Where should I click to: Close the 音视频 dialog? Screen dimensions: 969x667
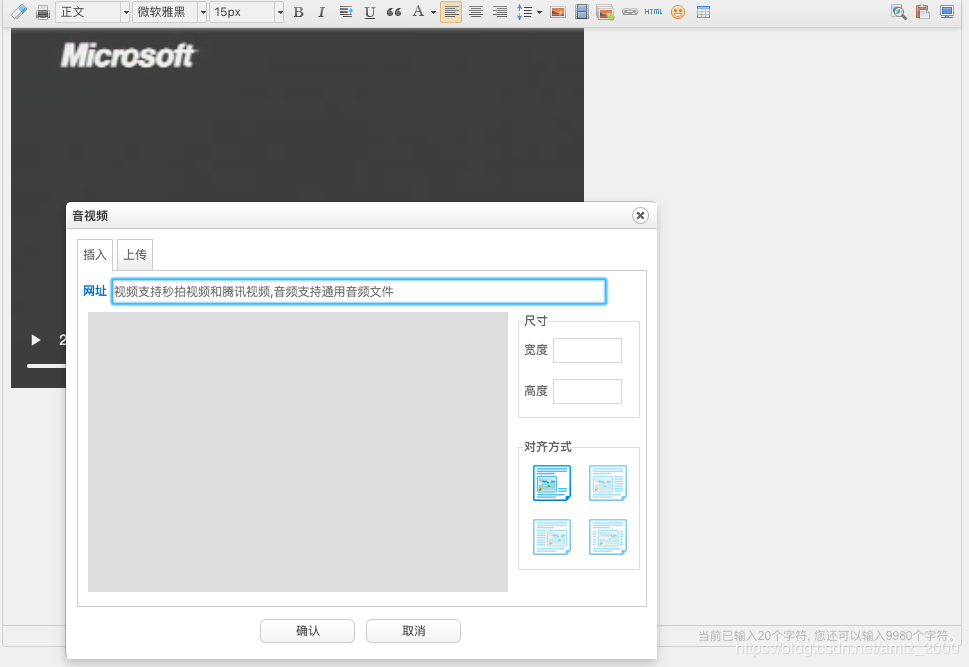(x=640, y=215)
